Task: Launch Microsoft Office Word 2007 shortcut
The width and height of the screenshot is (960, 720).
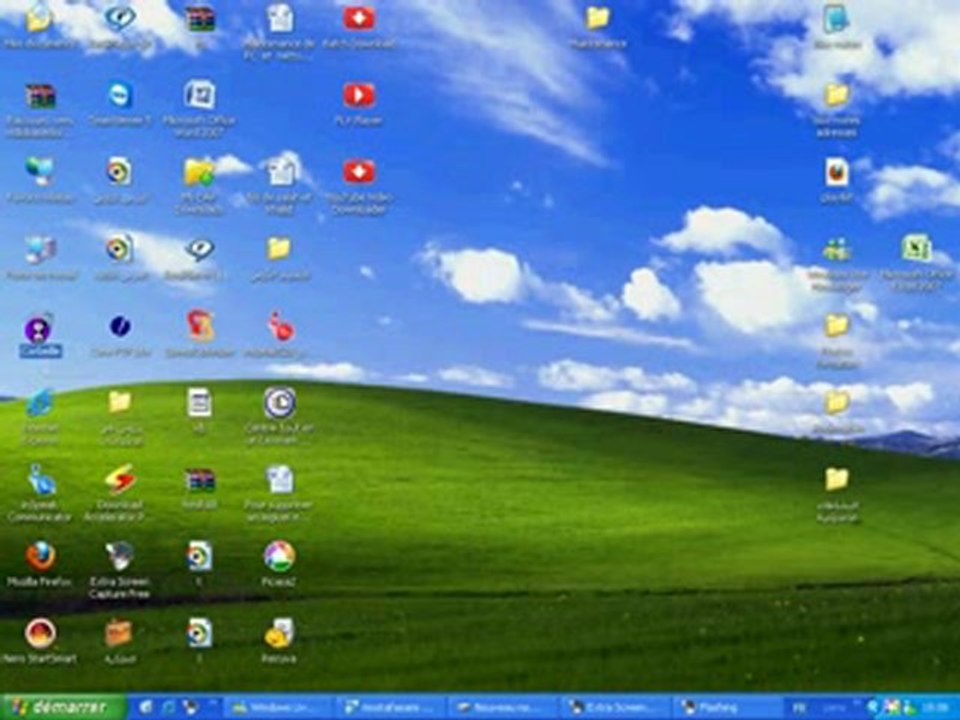Action: (x=200, y=108)
